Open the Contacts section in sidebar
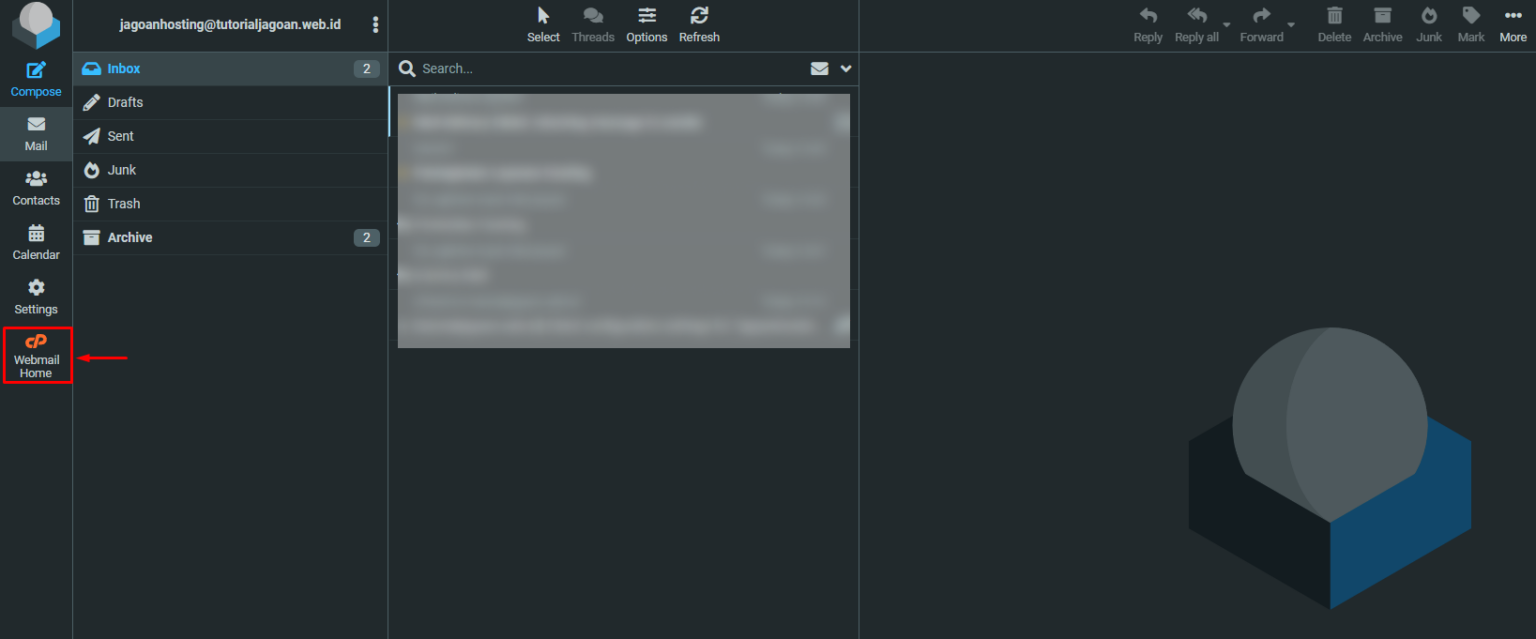Image resolution: width=1536 pixels, height=639 pixels. click(36, 188)
